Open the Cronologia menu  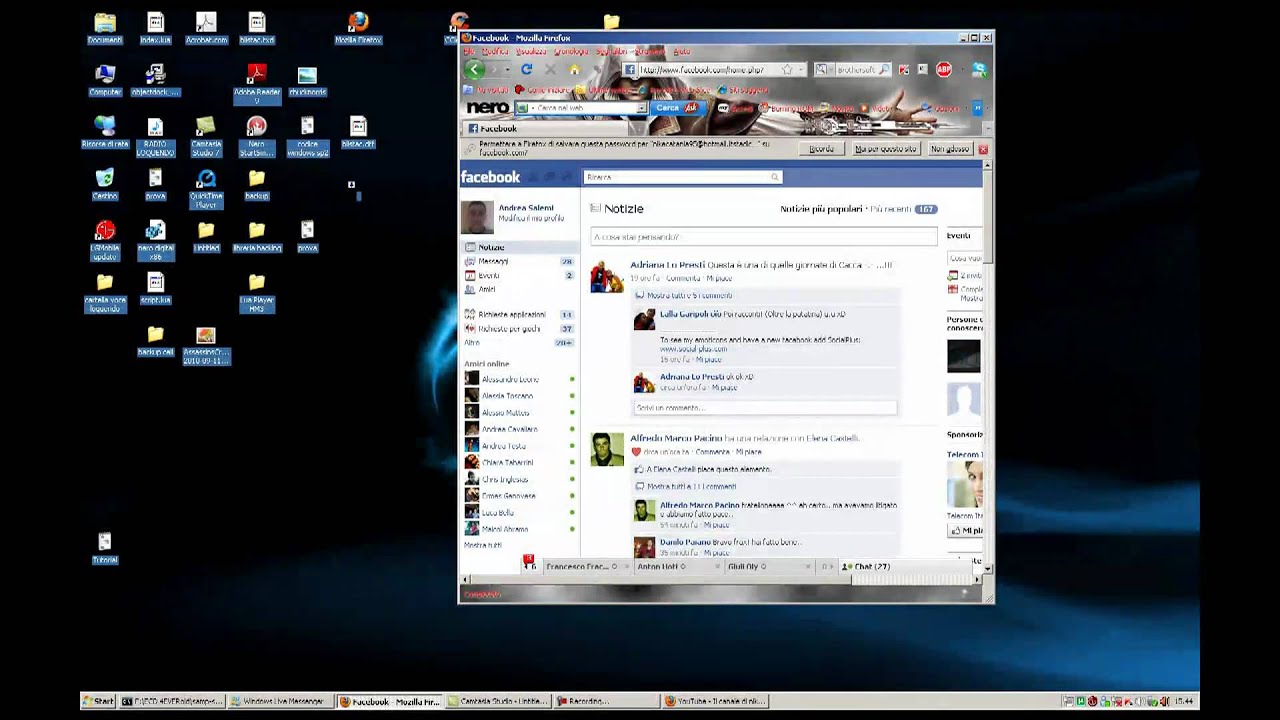(571, 51)
